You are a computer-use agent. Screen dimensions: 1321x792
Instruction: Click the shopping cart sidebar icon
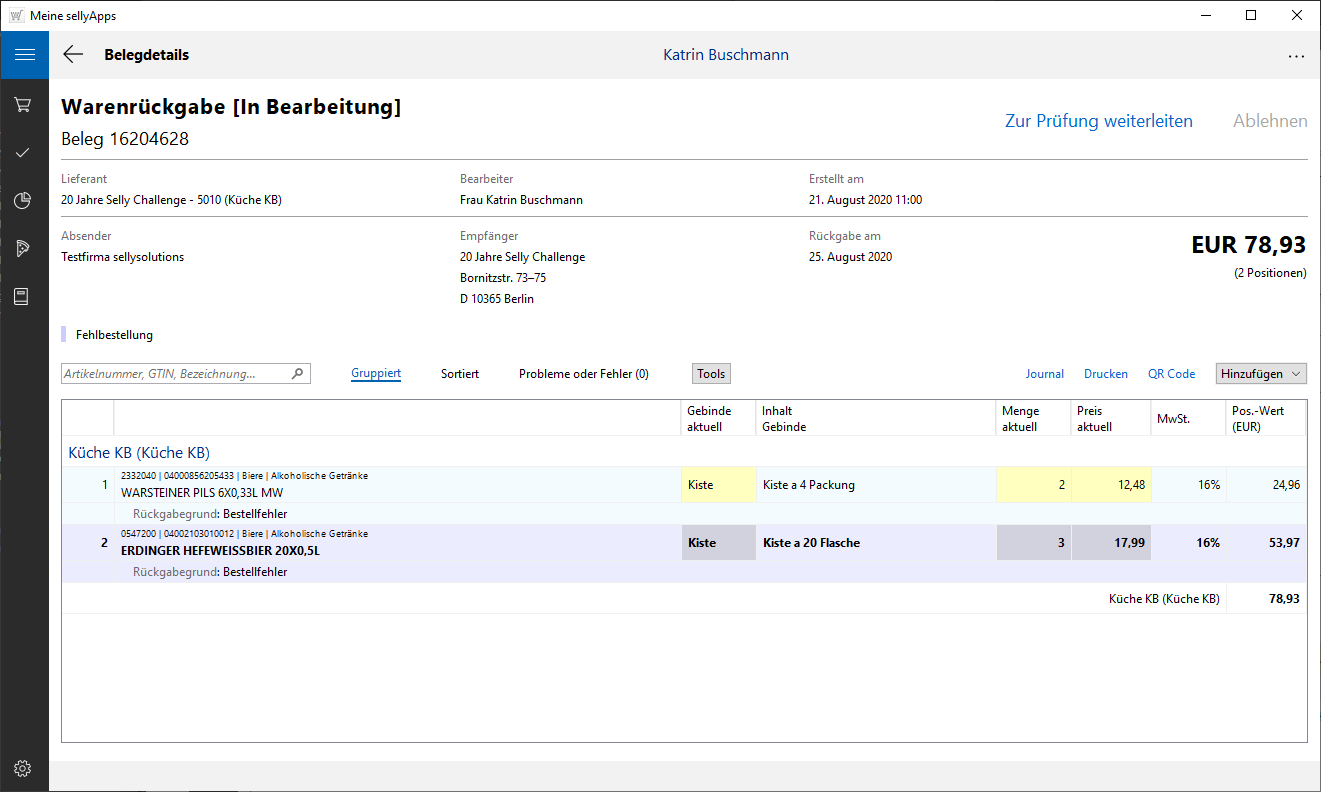24,105
